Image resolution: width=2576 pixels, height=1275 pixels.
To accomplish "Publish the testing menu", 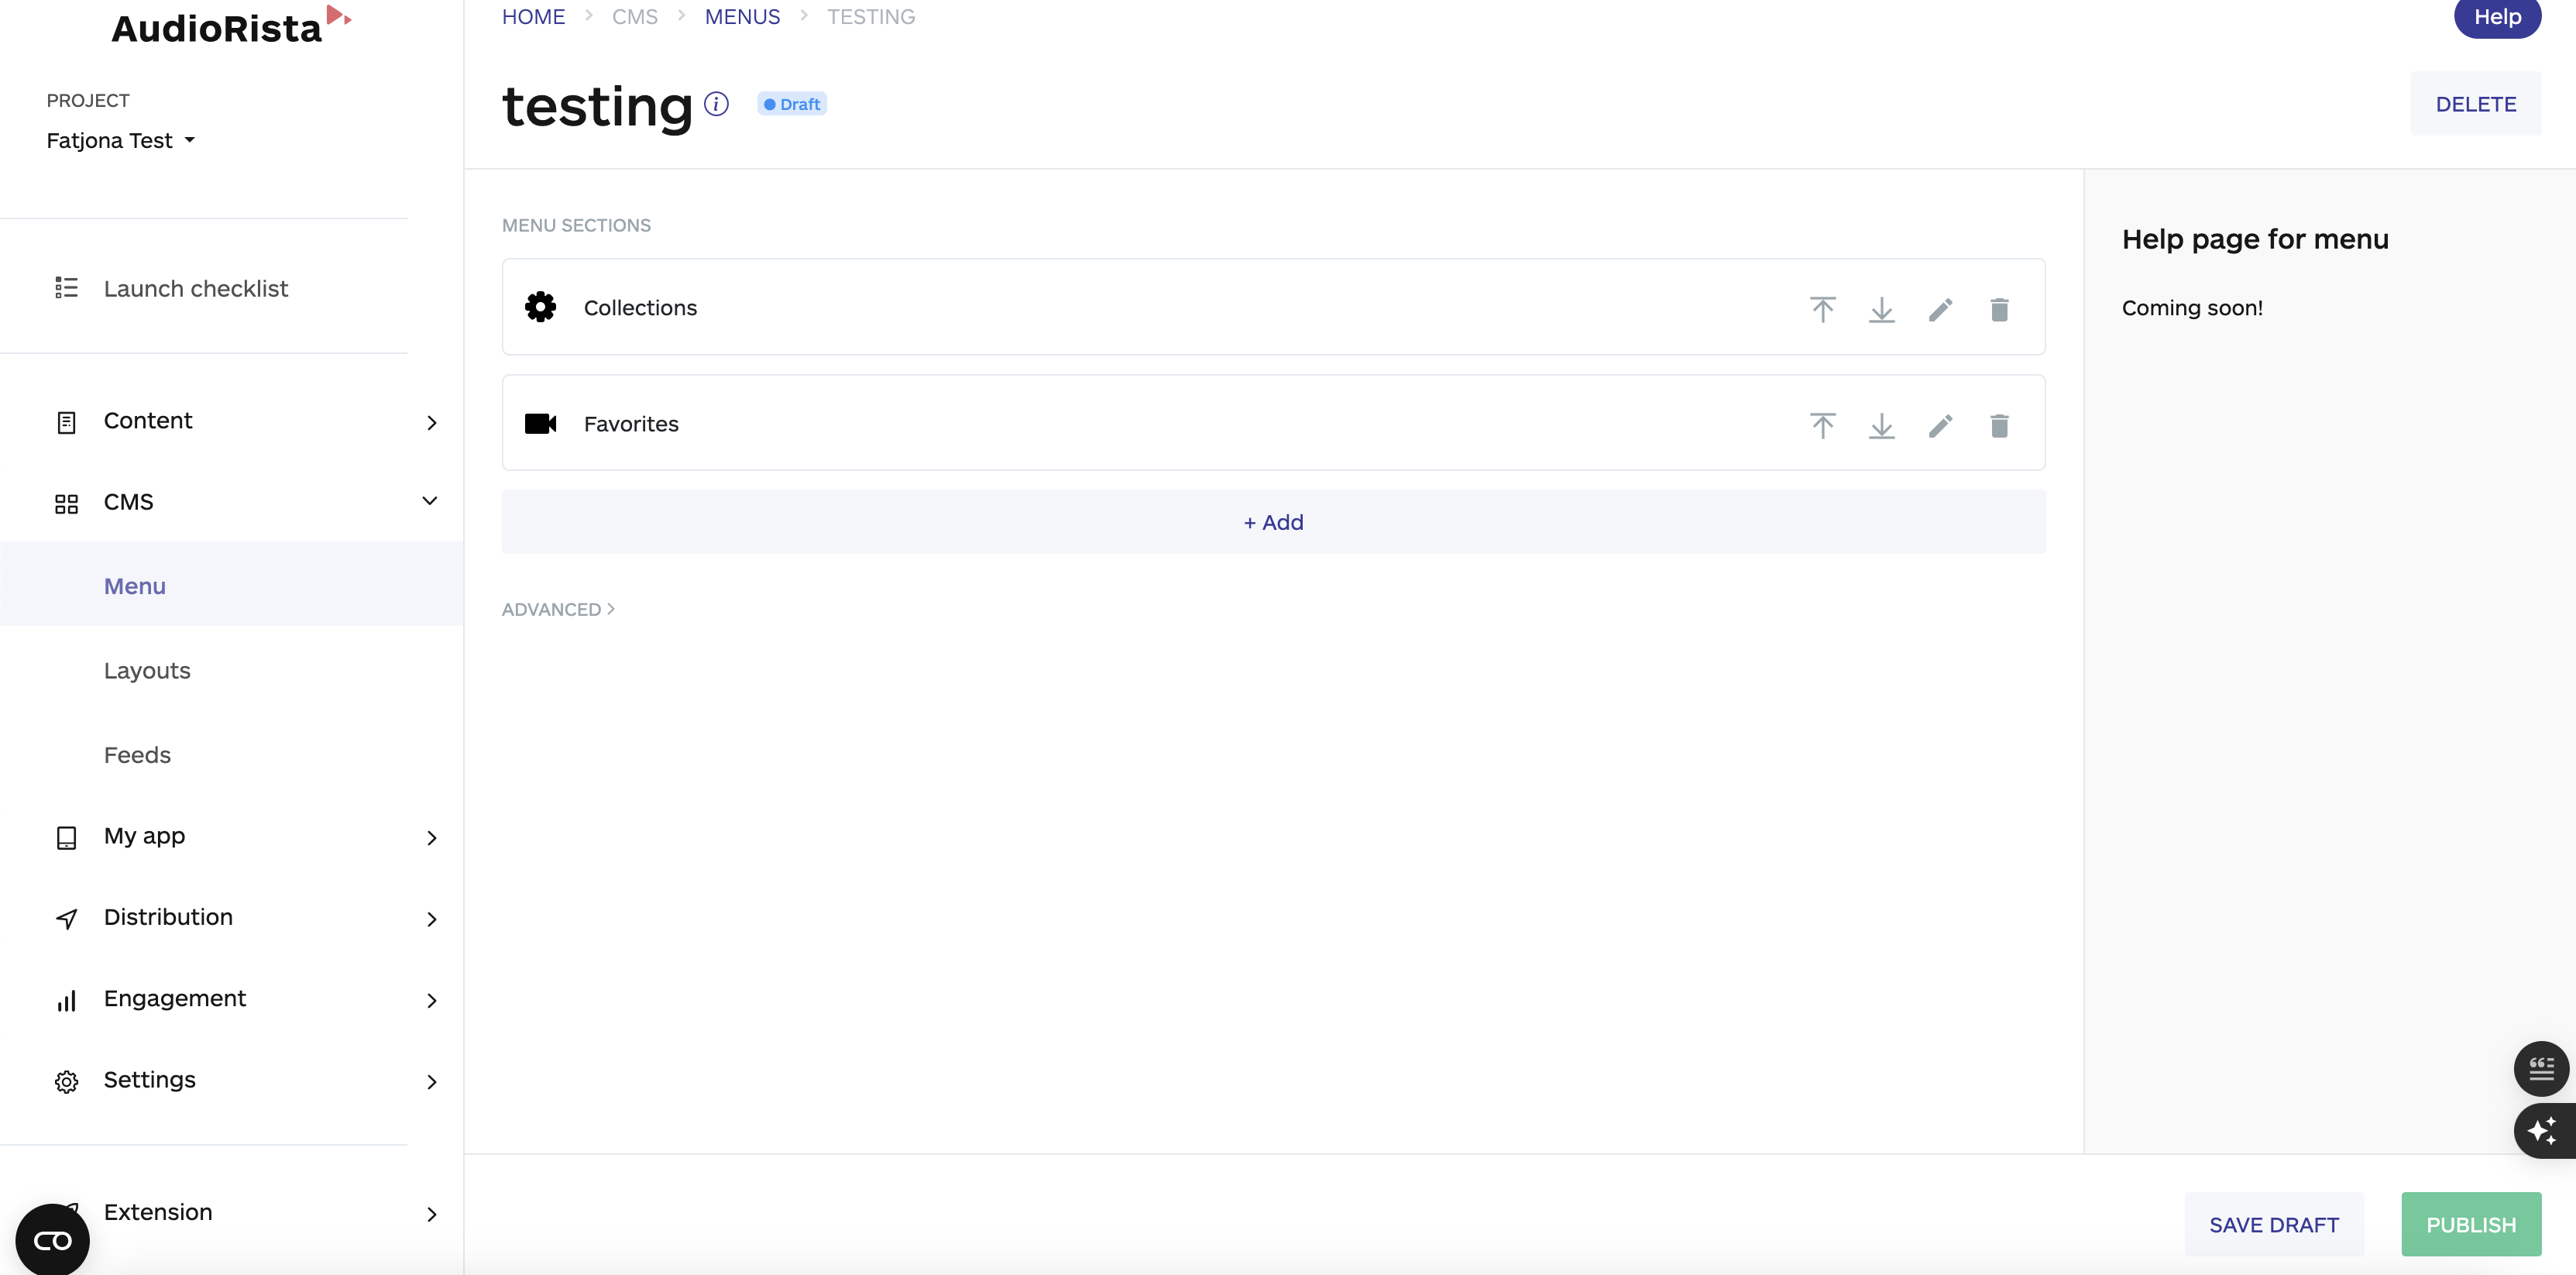I will (x=2470, y=1224).
